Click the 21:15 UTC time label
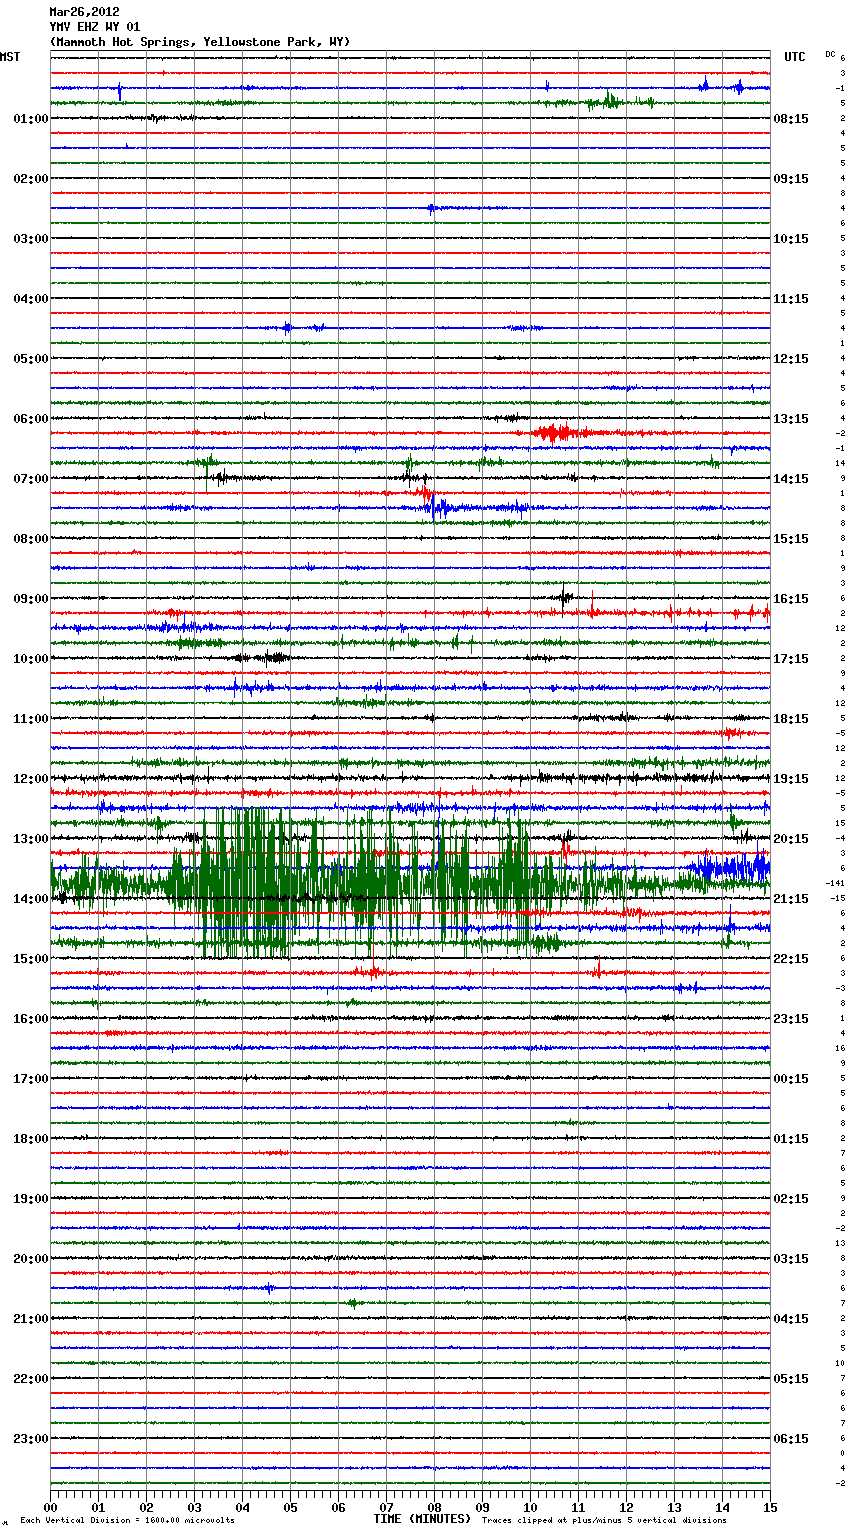This screenshot has width=850, height=1534. [x=791, y=899]
